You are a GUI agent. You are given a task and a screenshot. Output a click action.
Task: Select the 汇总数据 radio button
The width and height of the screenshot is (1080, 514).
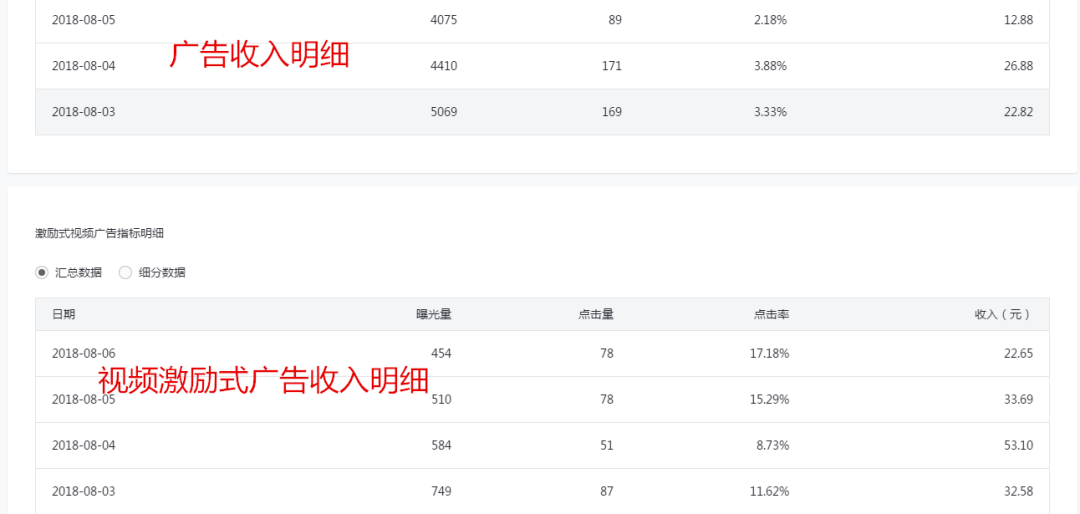(x=42, y=272)
